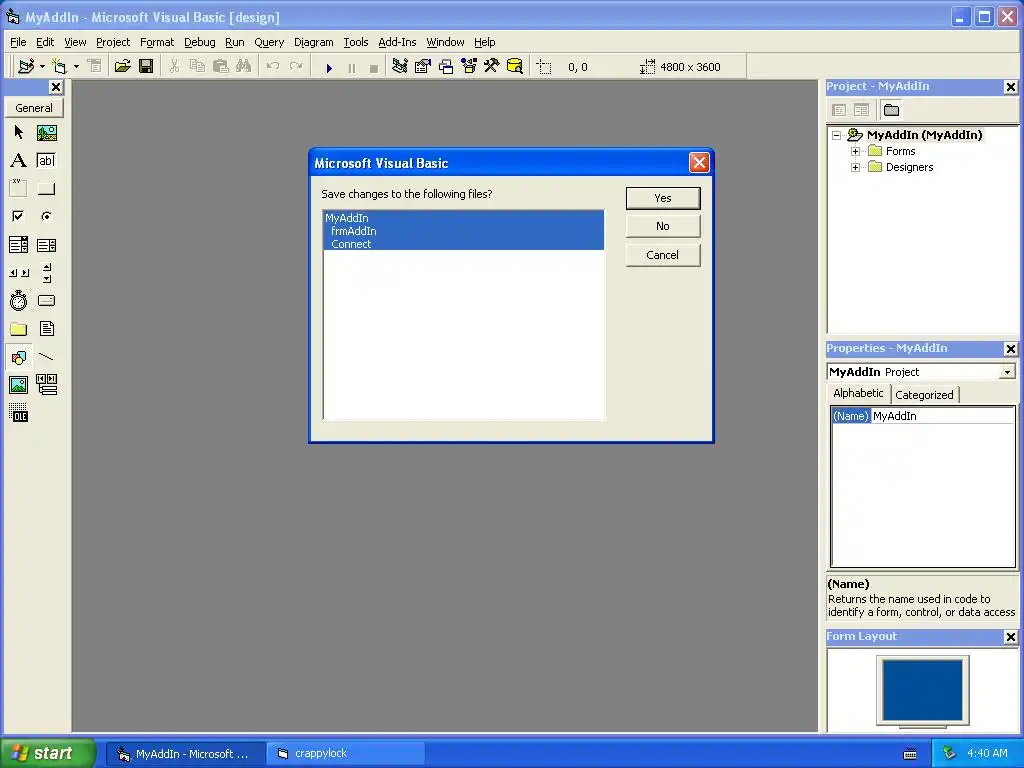Select the Timer control tool
The width and height of the screenshot is (1024, 768).
point(18,300)
